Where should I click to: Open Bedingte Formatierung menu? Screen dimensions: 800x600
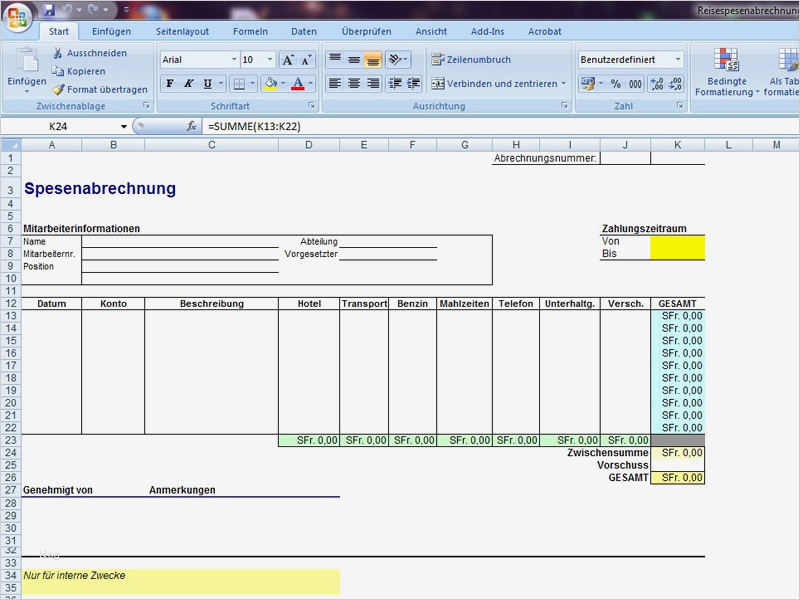coord(727,72)
